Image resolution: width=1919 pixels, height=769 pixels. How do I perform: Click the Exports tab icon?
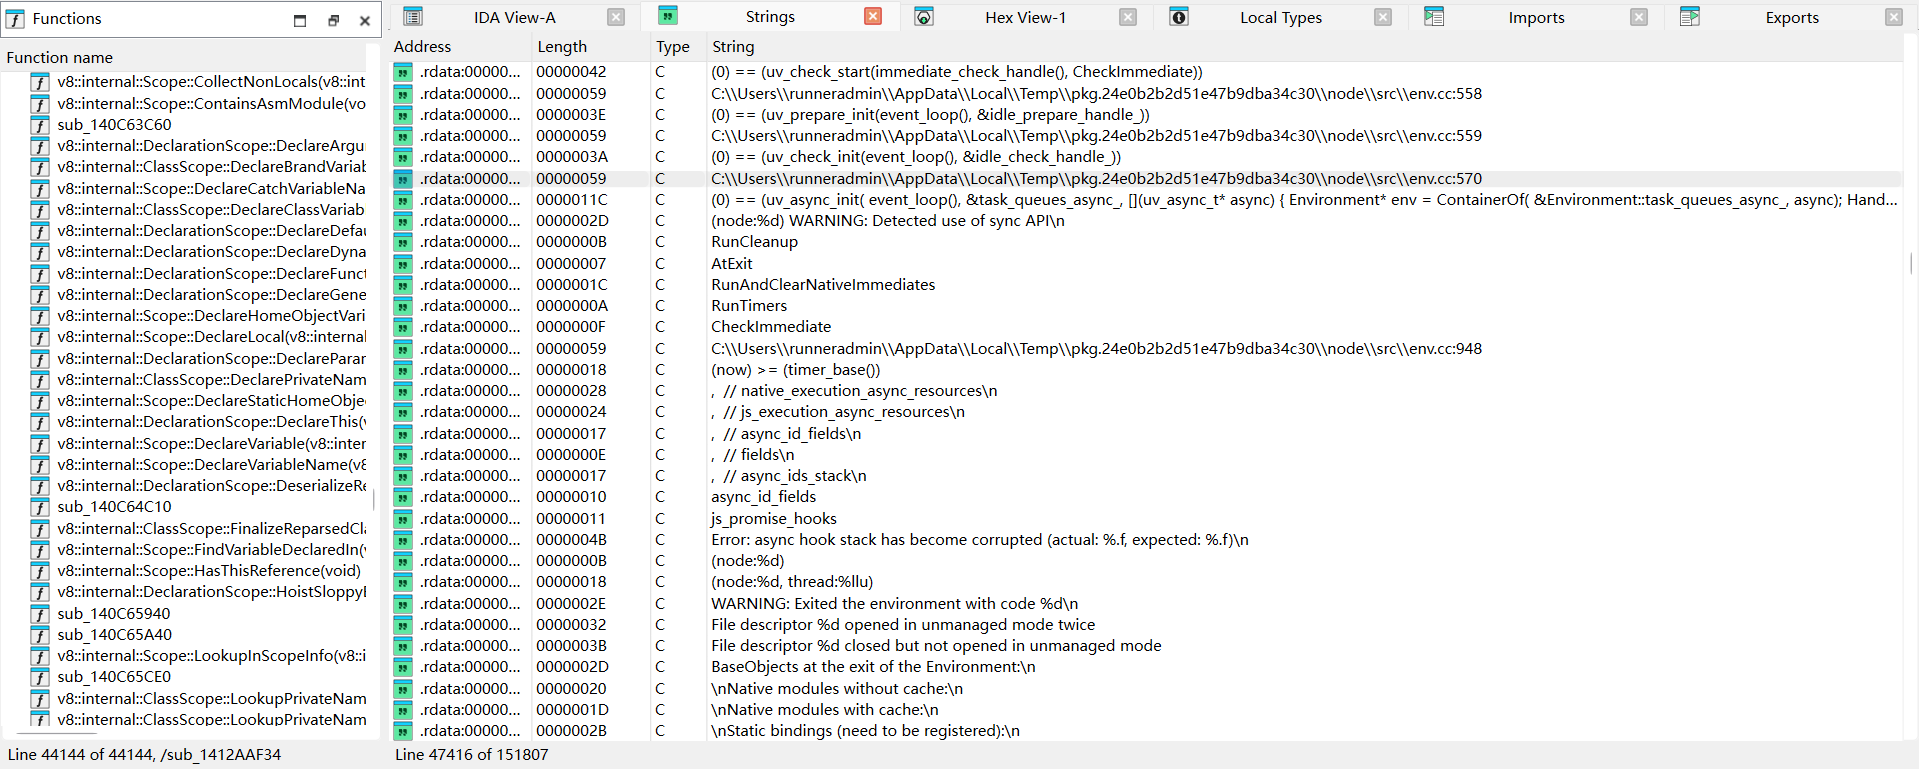(x=1690, y=17)
